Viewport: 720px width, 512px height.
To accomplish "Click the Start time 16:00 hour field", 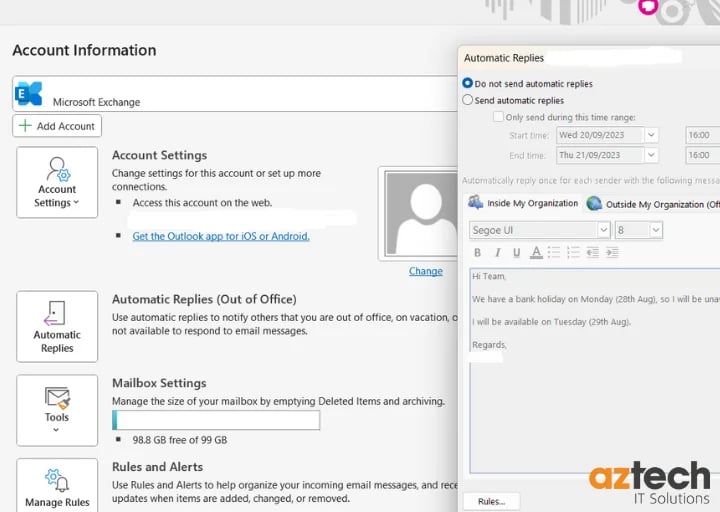I will click(703, 135).
